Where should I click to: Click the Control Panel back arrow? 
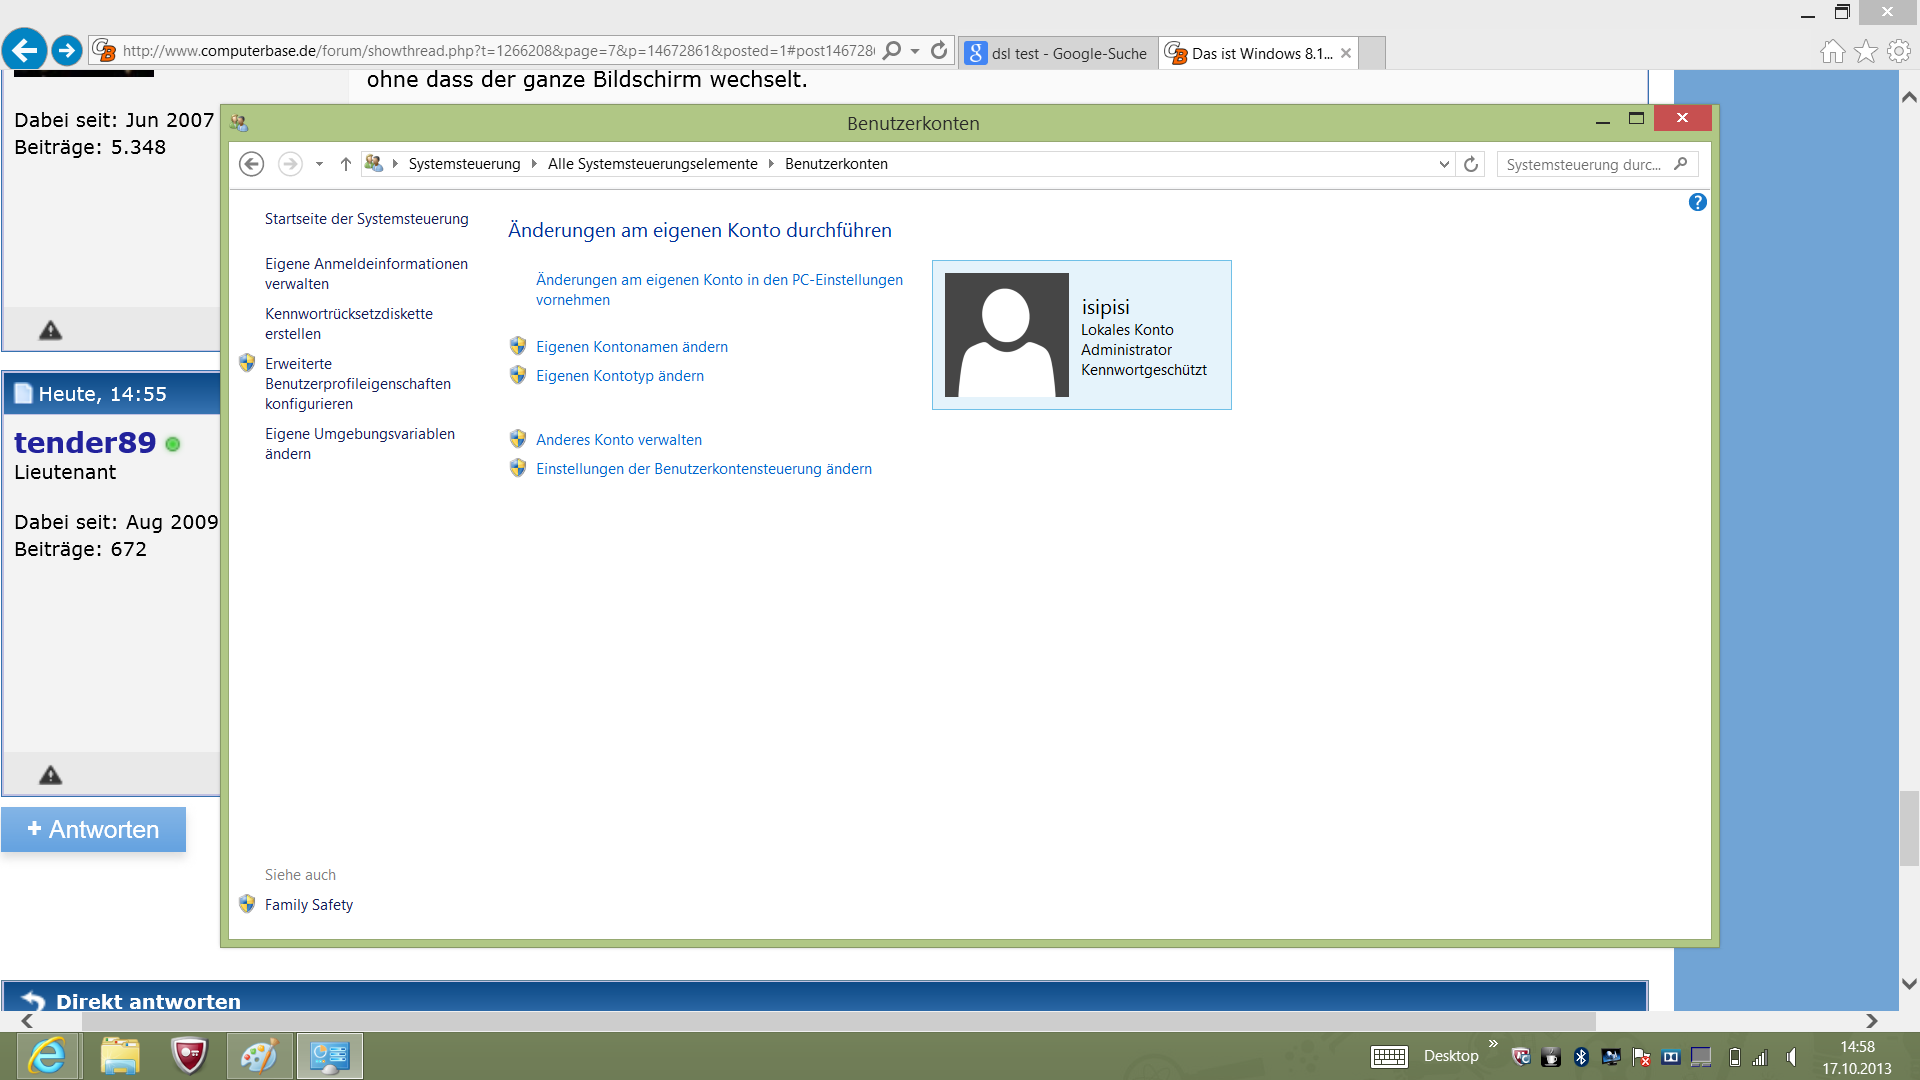pos(252,164)
